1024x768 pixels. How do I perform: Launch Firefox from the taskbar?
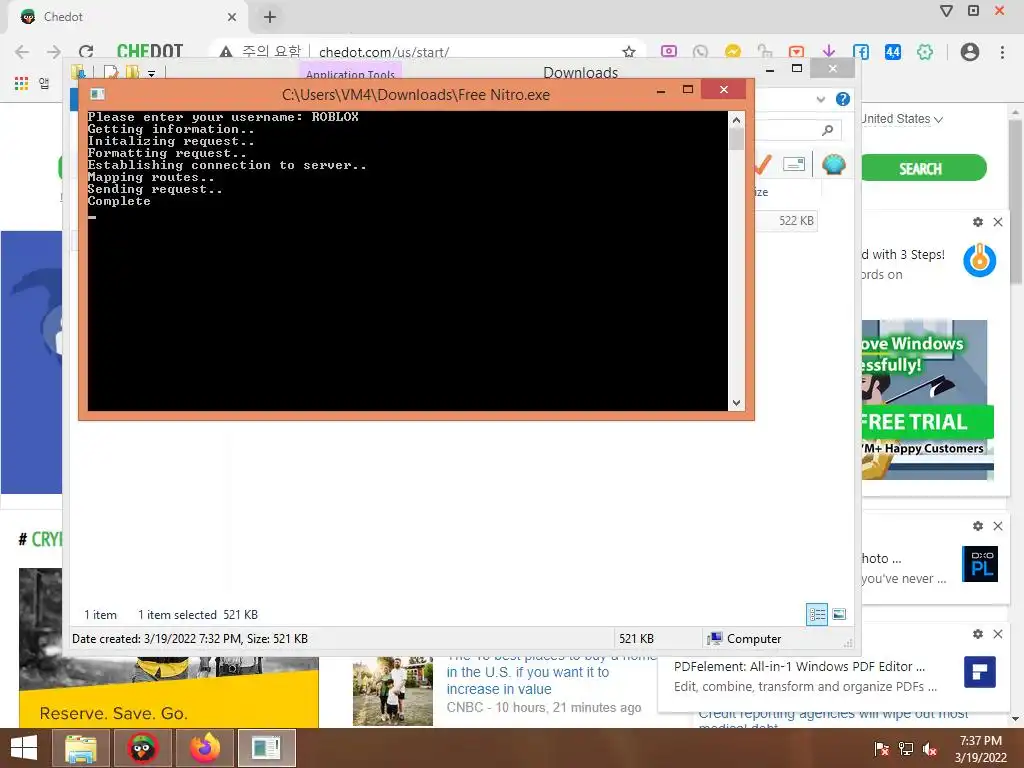click(x=204, y=748)
